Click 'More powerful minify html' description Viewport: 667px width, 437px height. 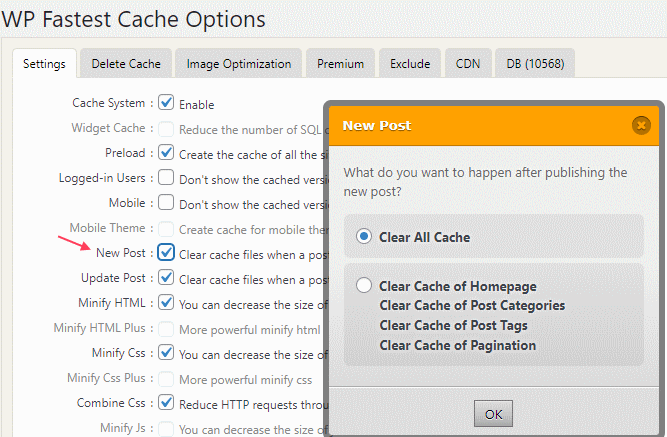[250, 330]
